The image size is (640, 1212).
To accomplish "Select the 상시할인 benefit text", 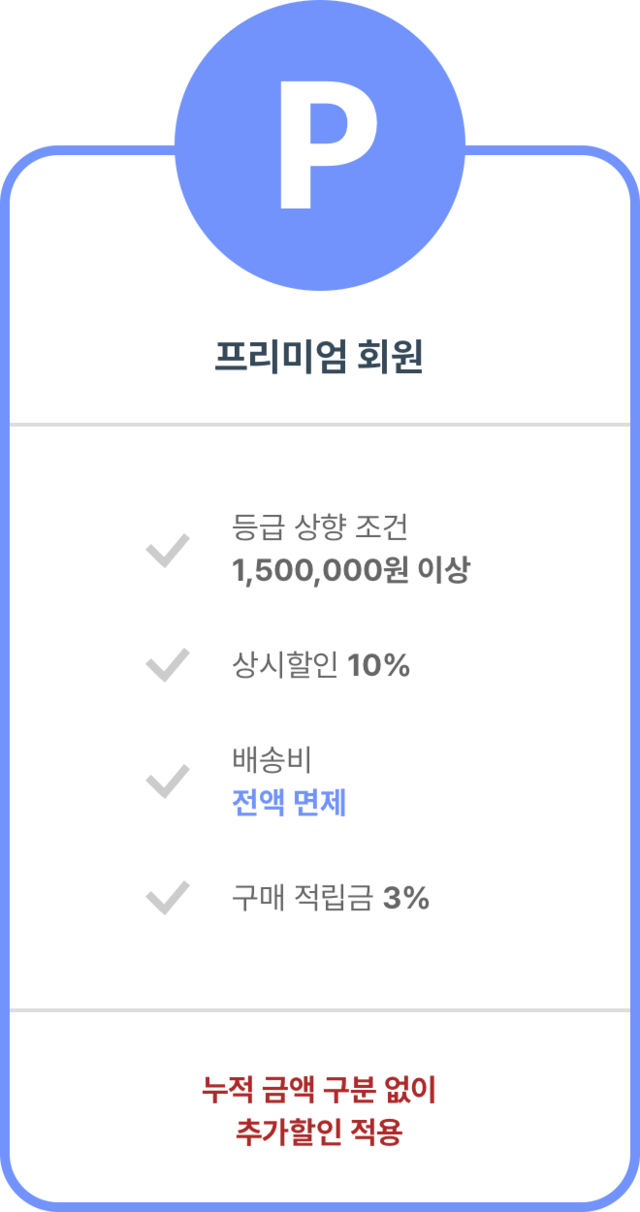I will click(x=285, y=666).
